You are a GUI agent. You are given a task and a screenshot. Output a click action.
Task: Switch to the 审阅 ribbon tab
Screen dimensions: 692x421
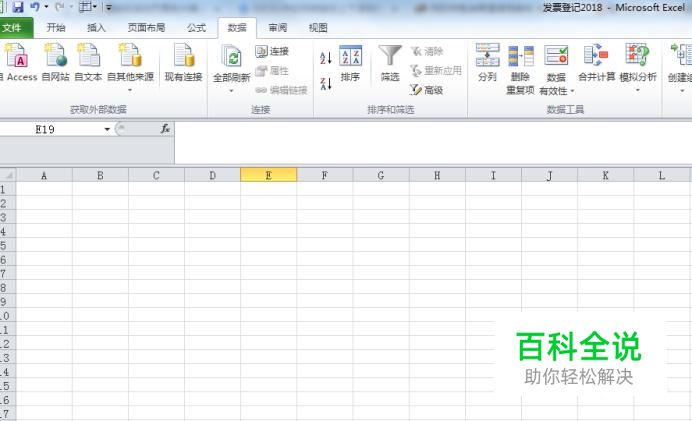click(x=278, y=28)
